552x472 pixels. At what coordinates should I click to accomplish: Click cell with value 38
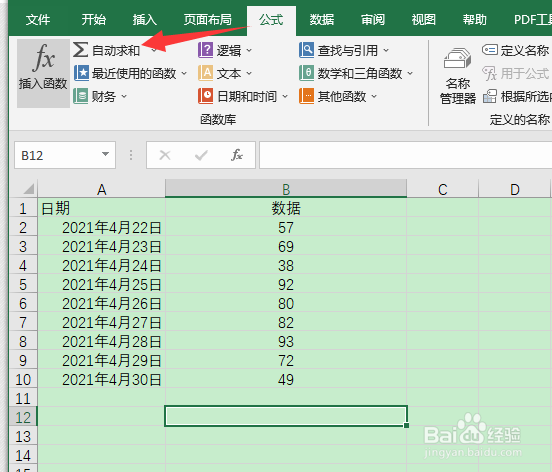286,265
